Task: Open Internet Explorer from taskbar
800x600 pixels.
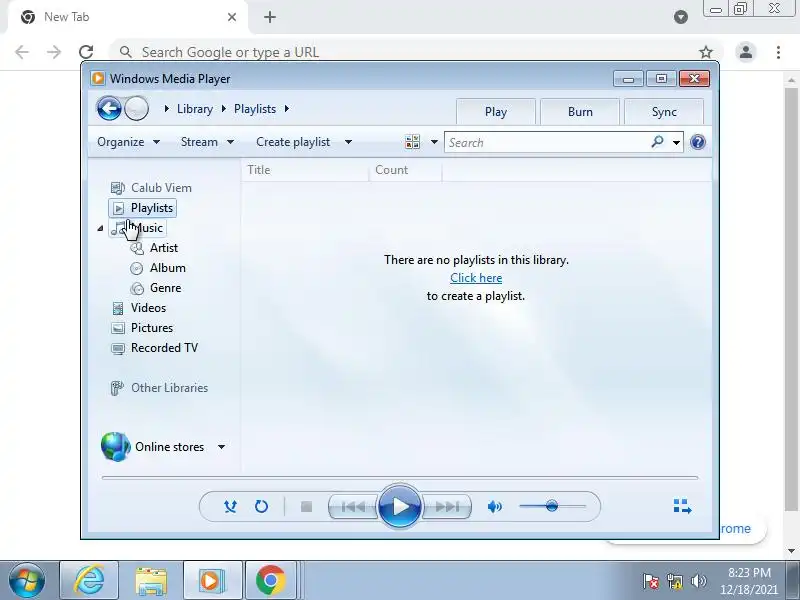Action: coord(89,580)
